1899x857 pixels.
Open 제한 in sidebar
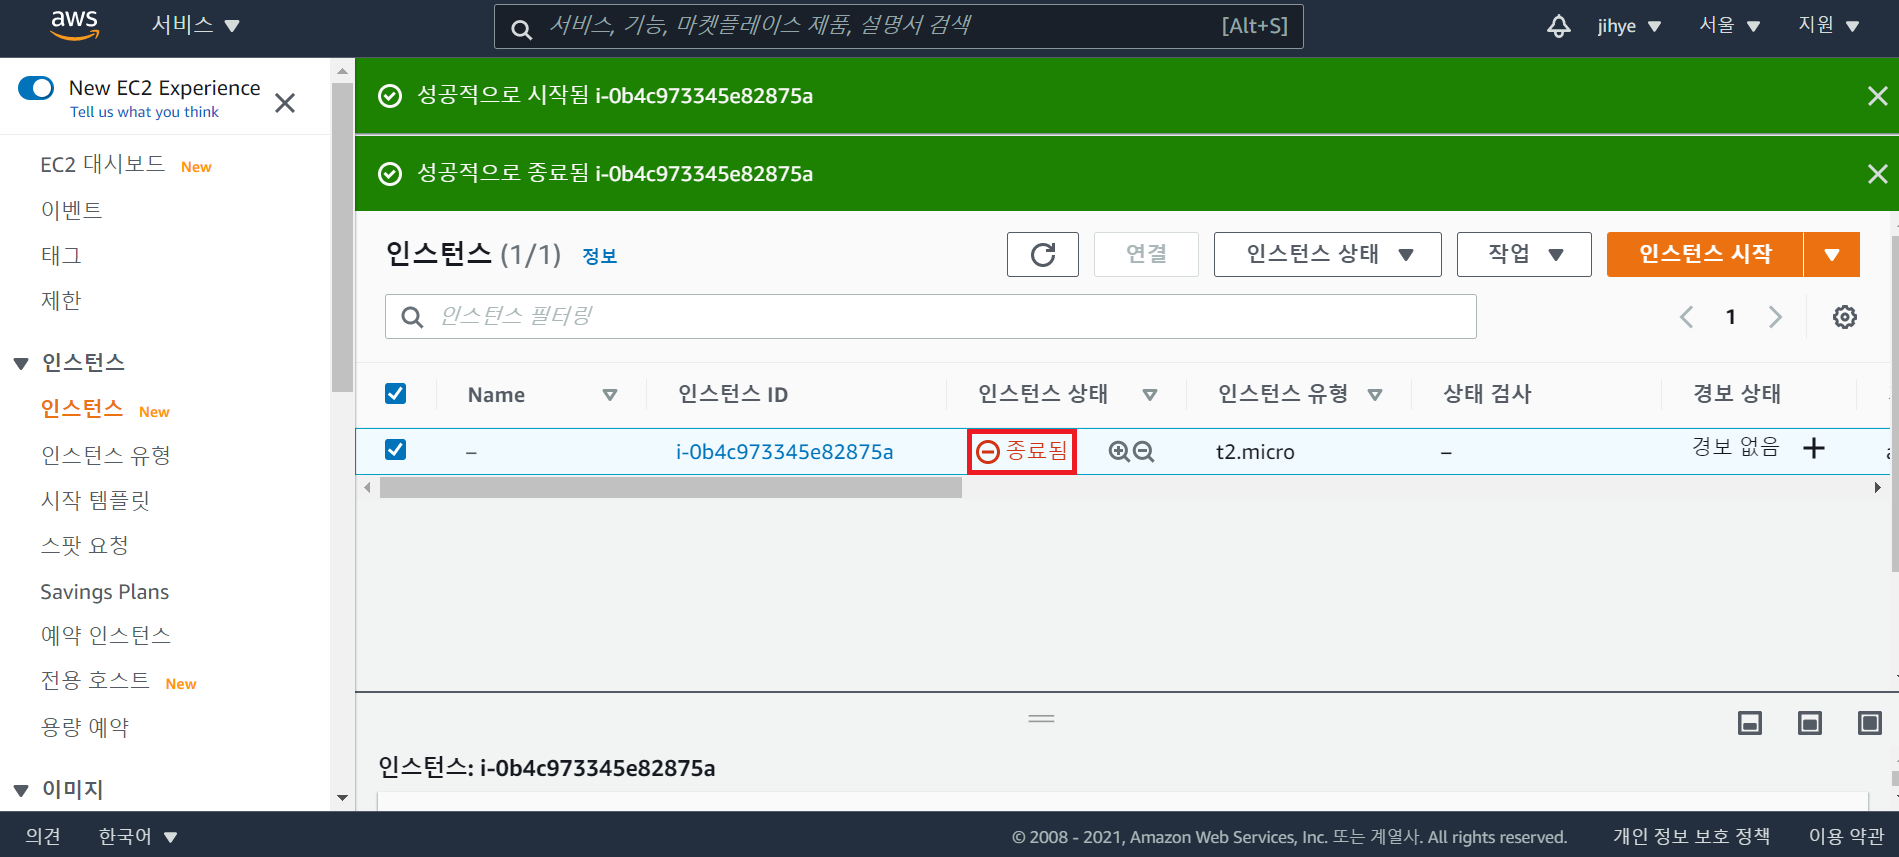point(61,300)
